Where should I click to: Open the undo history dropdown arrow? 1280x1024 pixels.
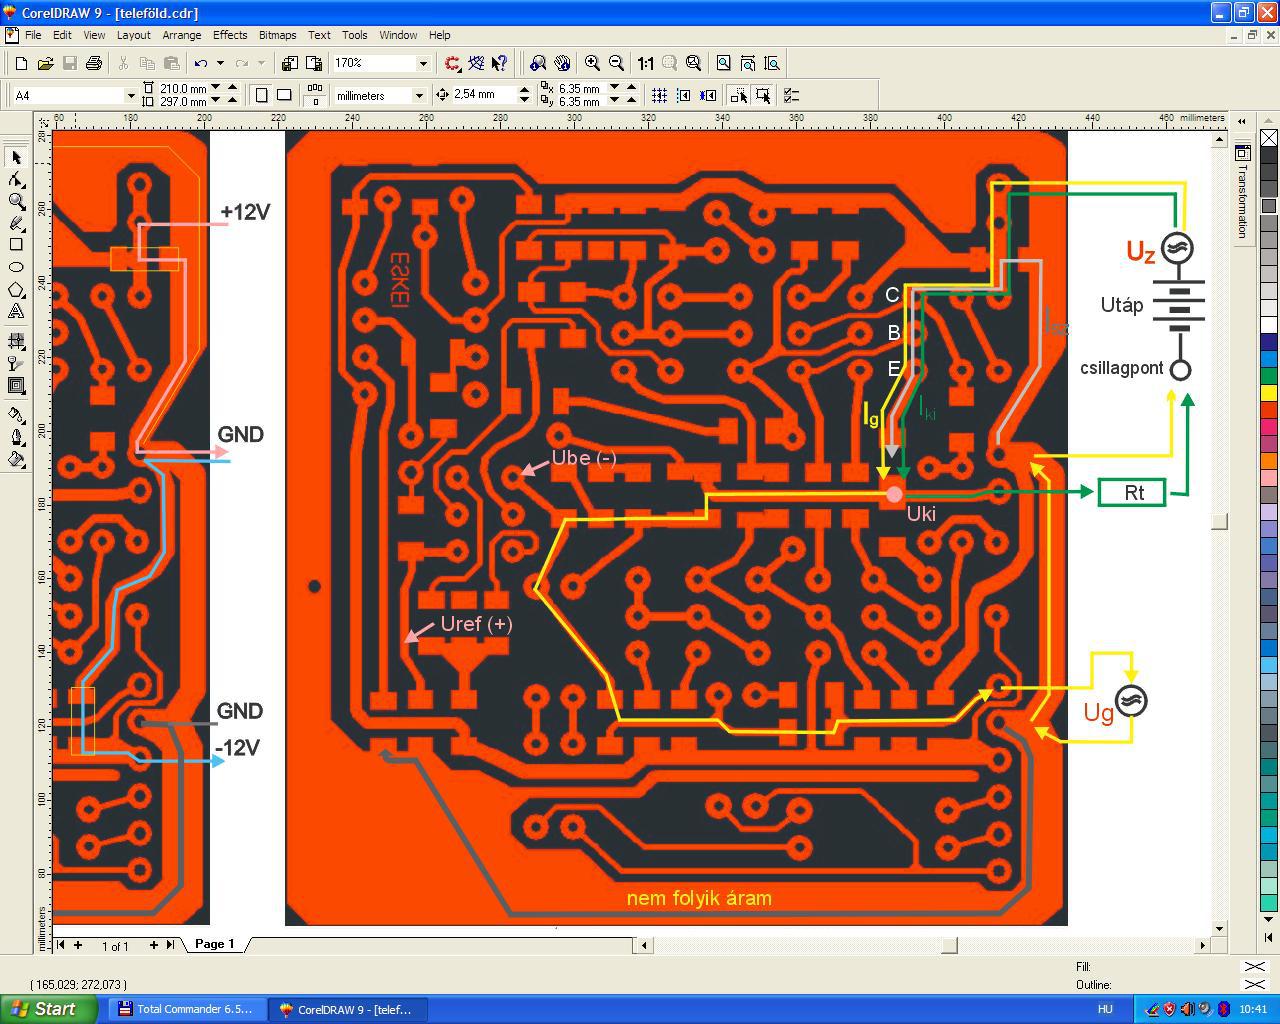point(220,63)
